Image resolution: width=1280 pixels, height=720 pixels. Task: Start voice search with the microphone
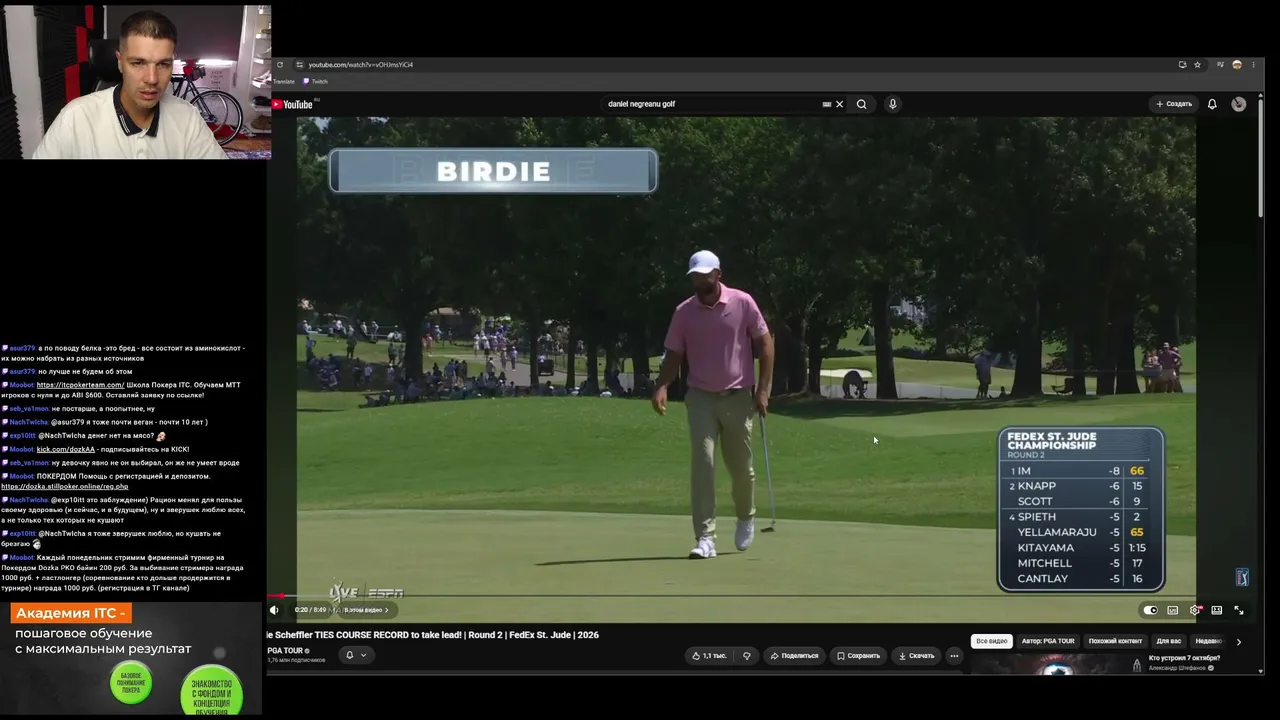893,104
